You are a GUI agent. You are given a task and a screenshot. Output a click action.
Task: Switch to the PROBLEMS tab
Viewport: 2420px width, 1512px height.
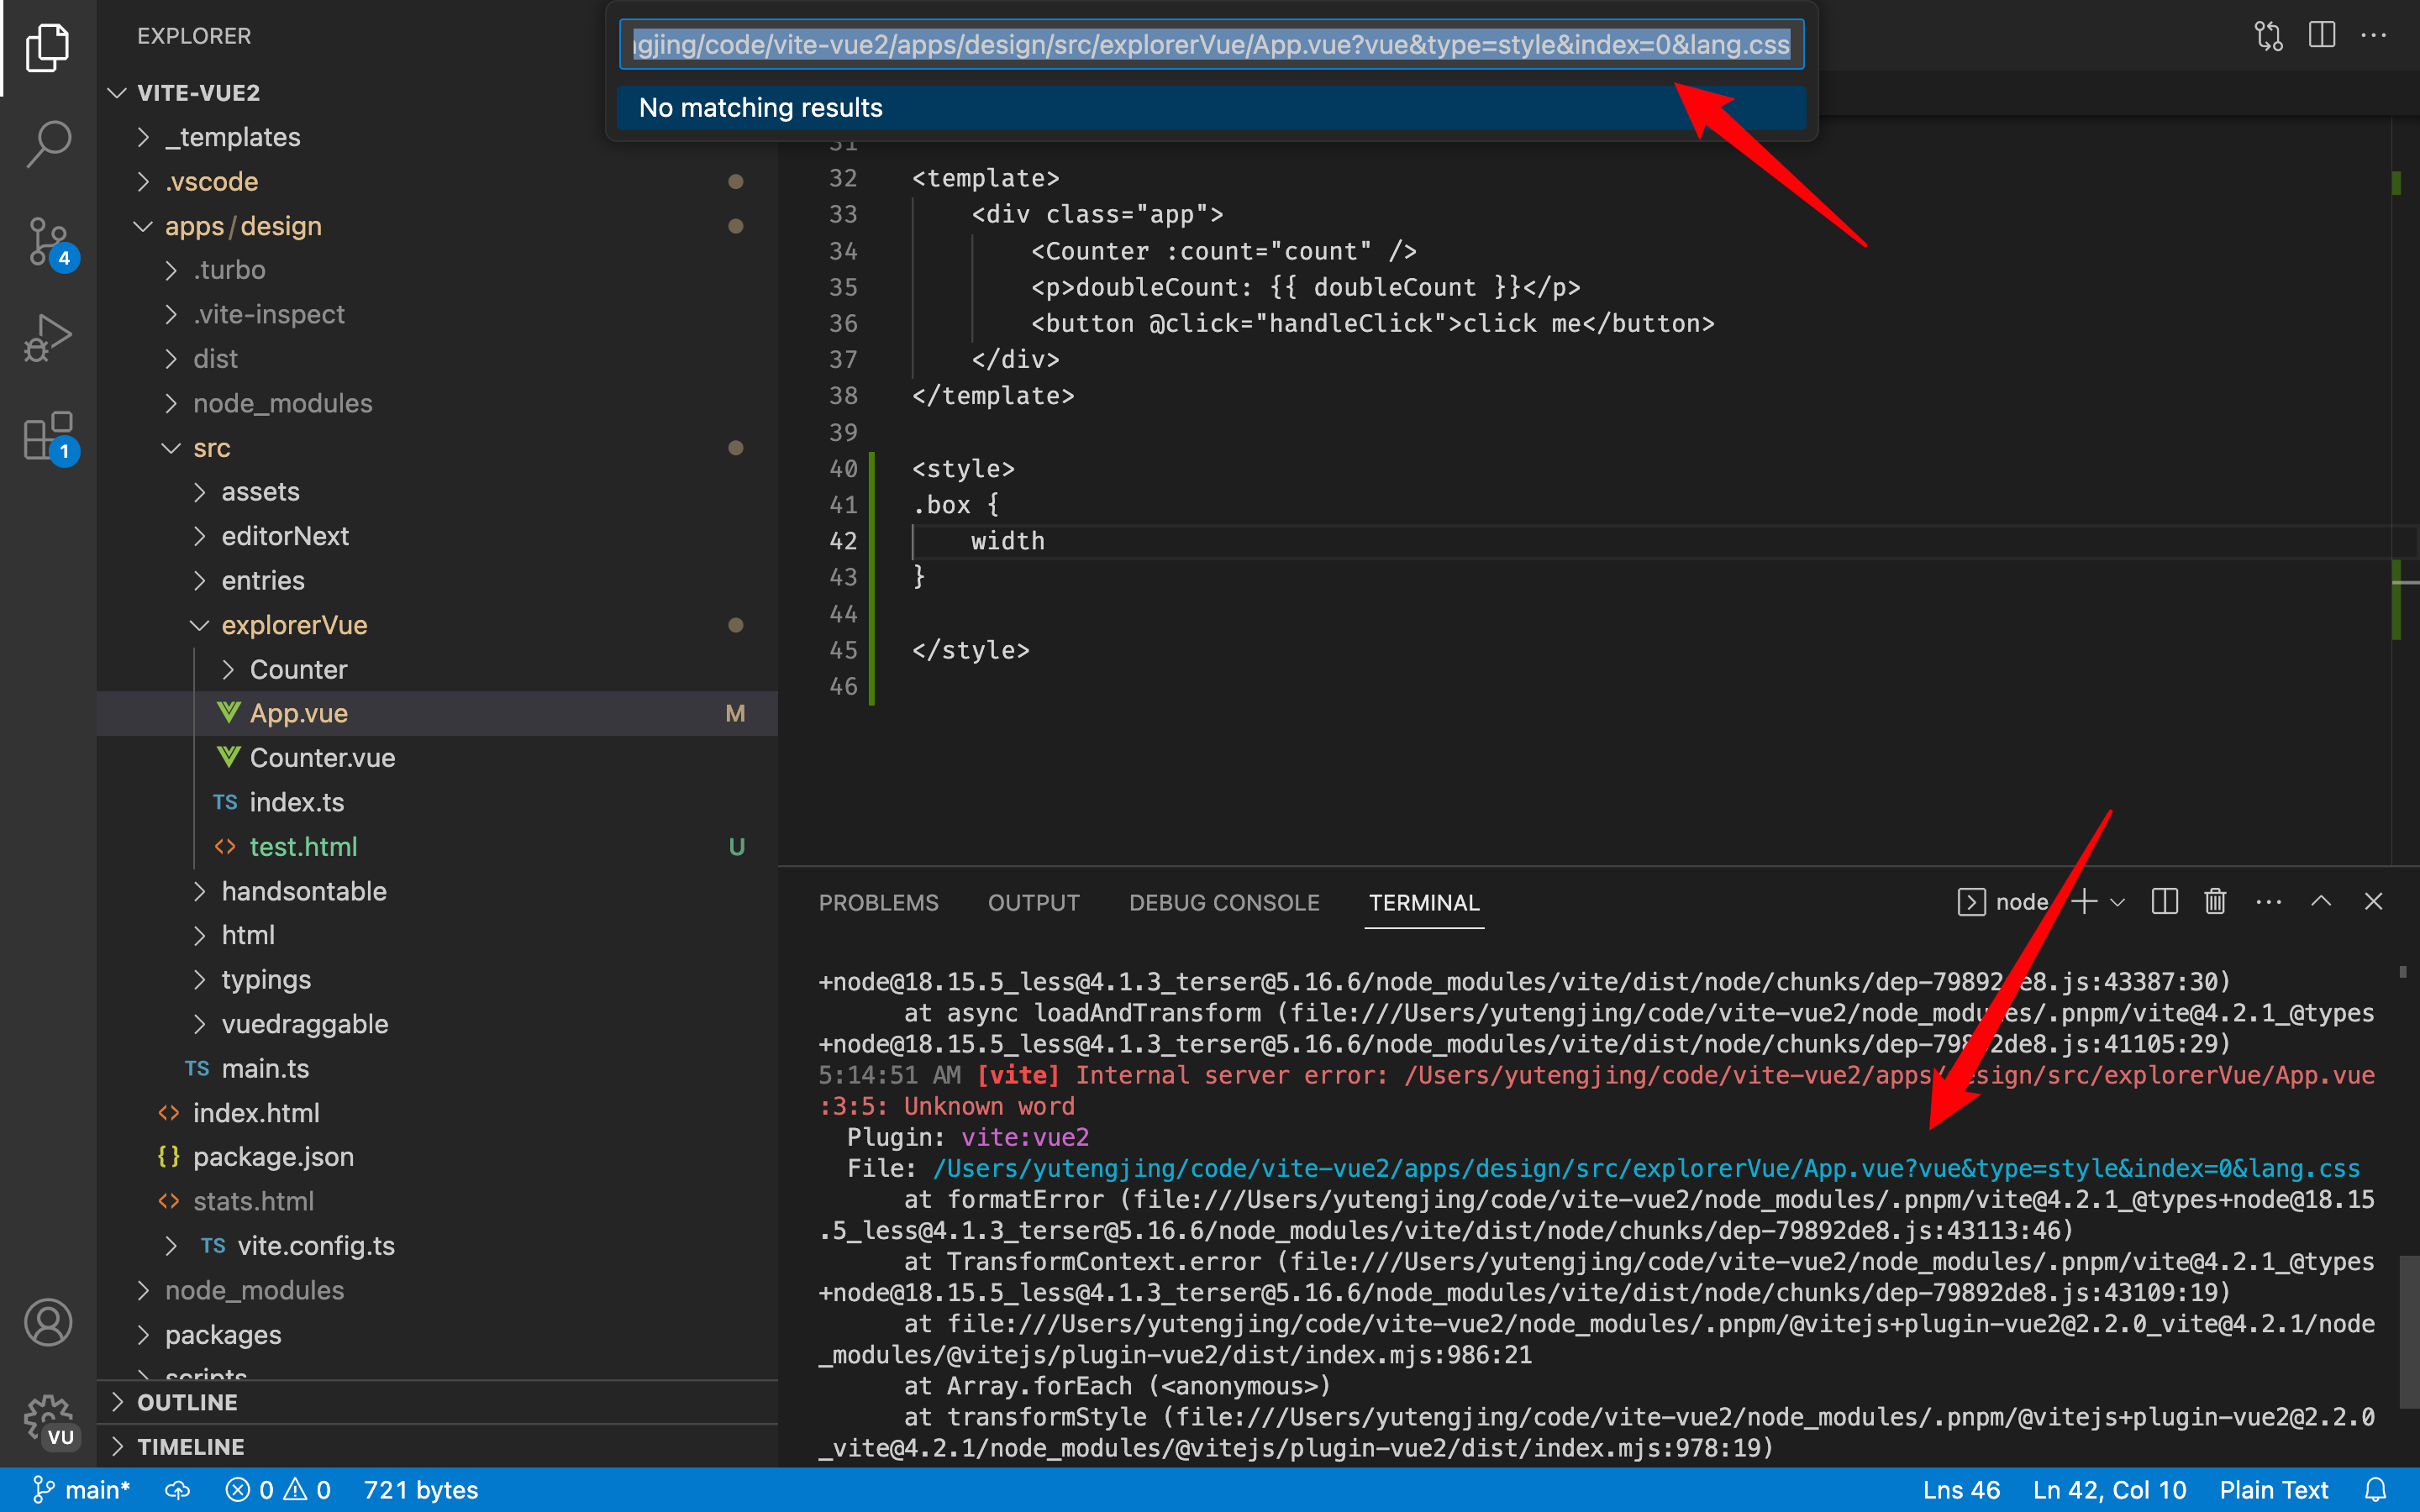tap(879, 902)
